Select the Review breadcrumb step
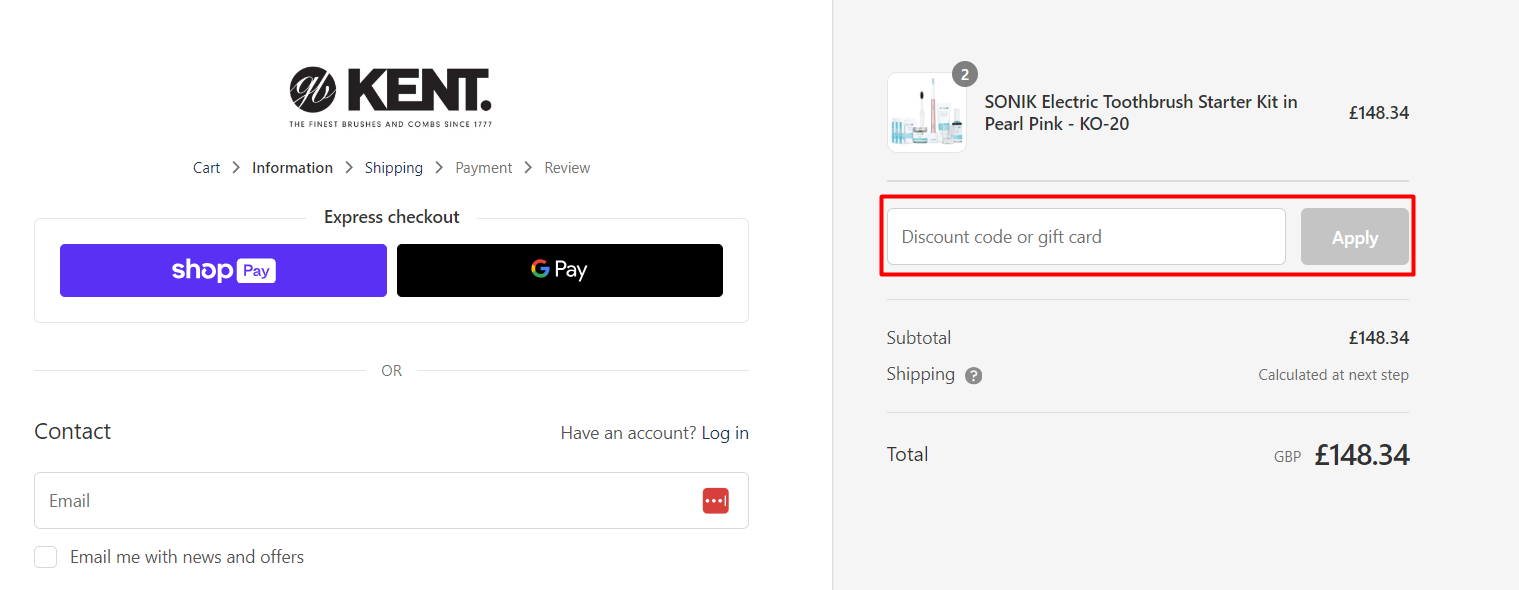This screenshot has height=590, width=1519. tap(567, 168)
